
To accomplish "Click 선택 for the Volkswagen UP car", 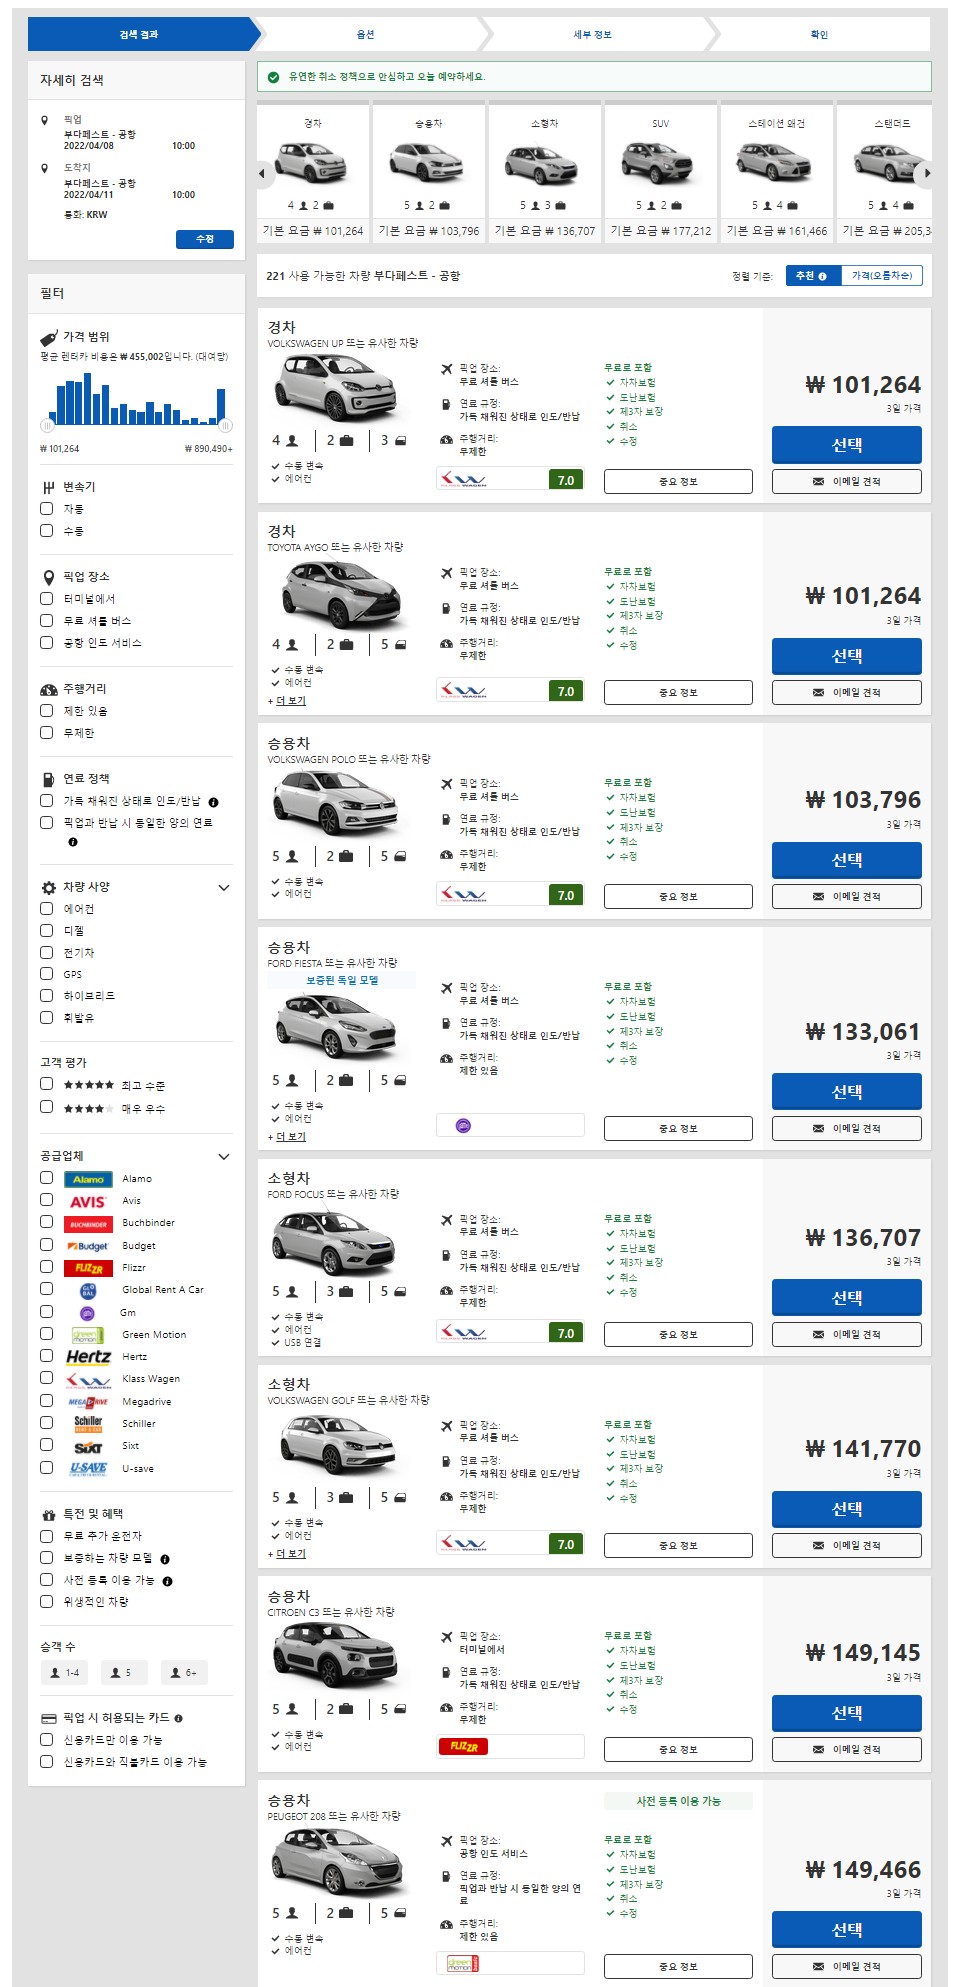I will pyautogui.click(x=846, y=444).
